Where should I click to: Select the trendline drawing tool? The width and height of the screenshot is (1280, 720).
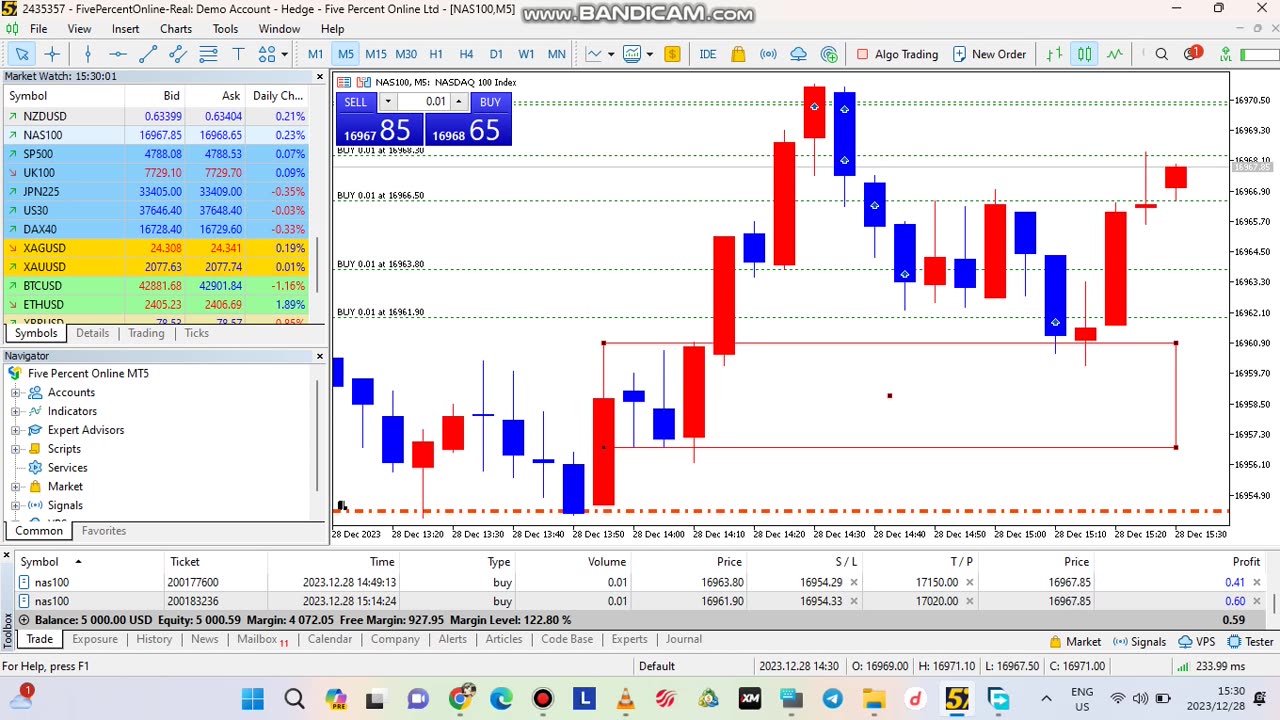click(148, 54)
